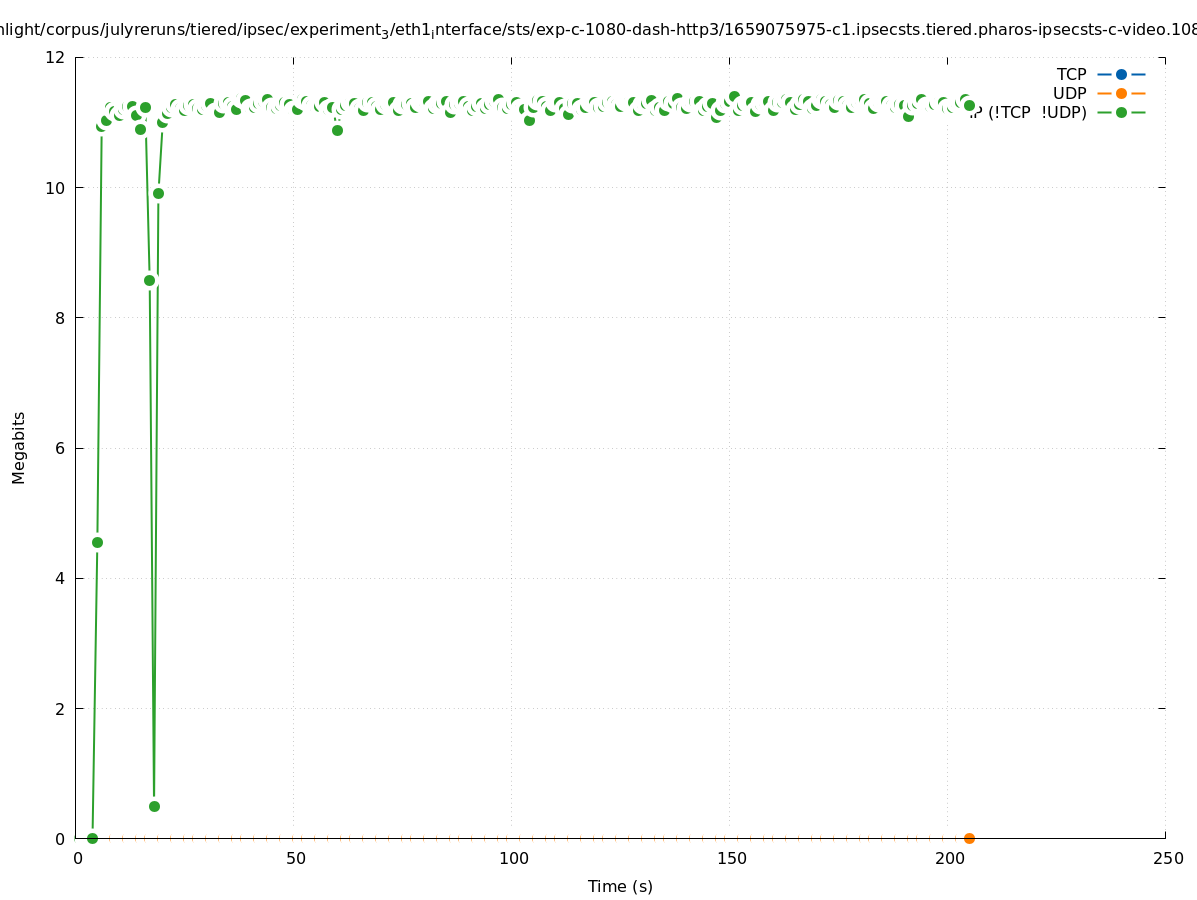Select the final green data point near 205 seconds
The height and width of the screenshot is (900, 1197).
[x=969, y=105]
